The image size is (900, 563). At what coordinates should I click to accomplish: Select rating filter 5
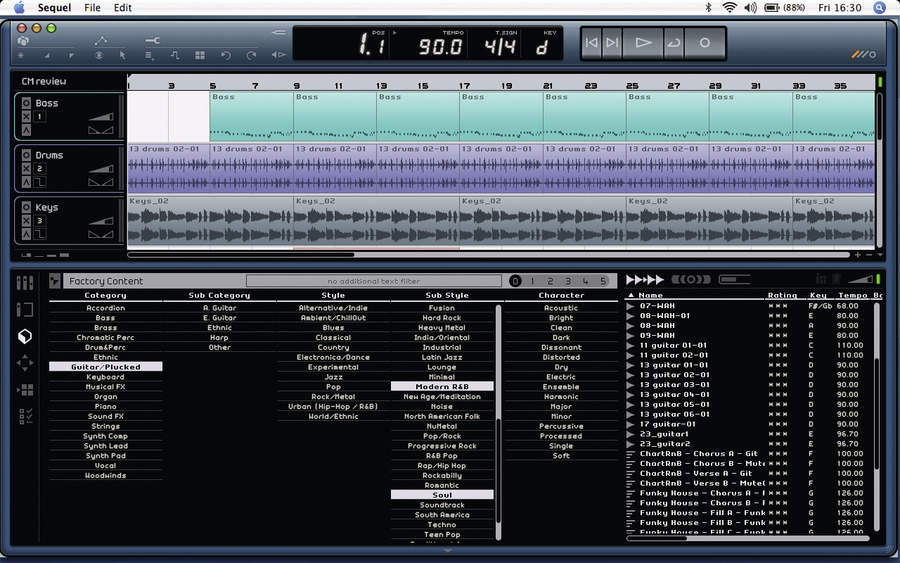click(x=603, y=281)
